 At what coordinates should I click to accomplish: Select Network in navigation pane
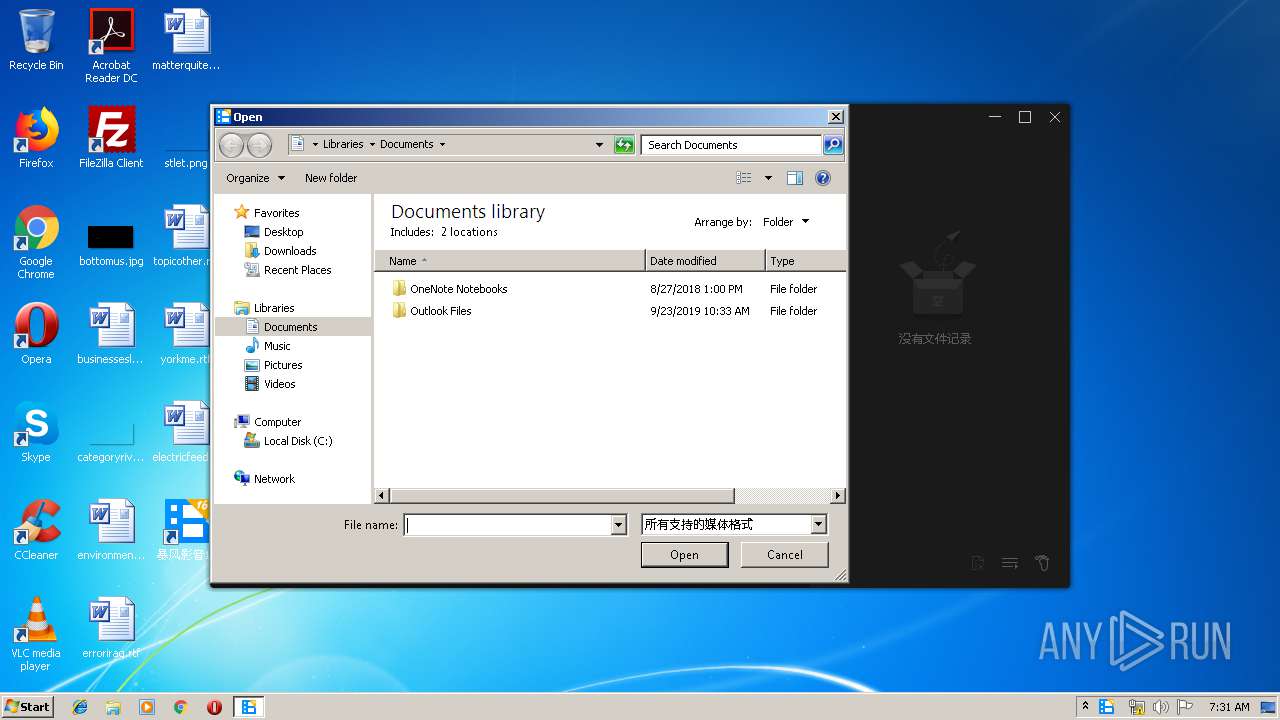click(265, 479)
